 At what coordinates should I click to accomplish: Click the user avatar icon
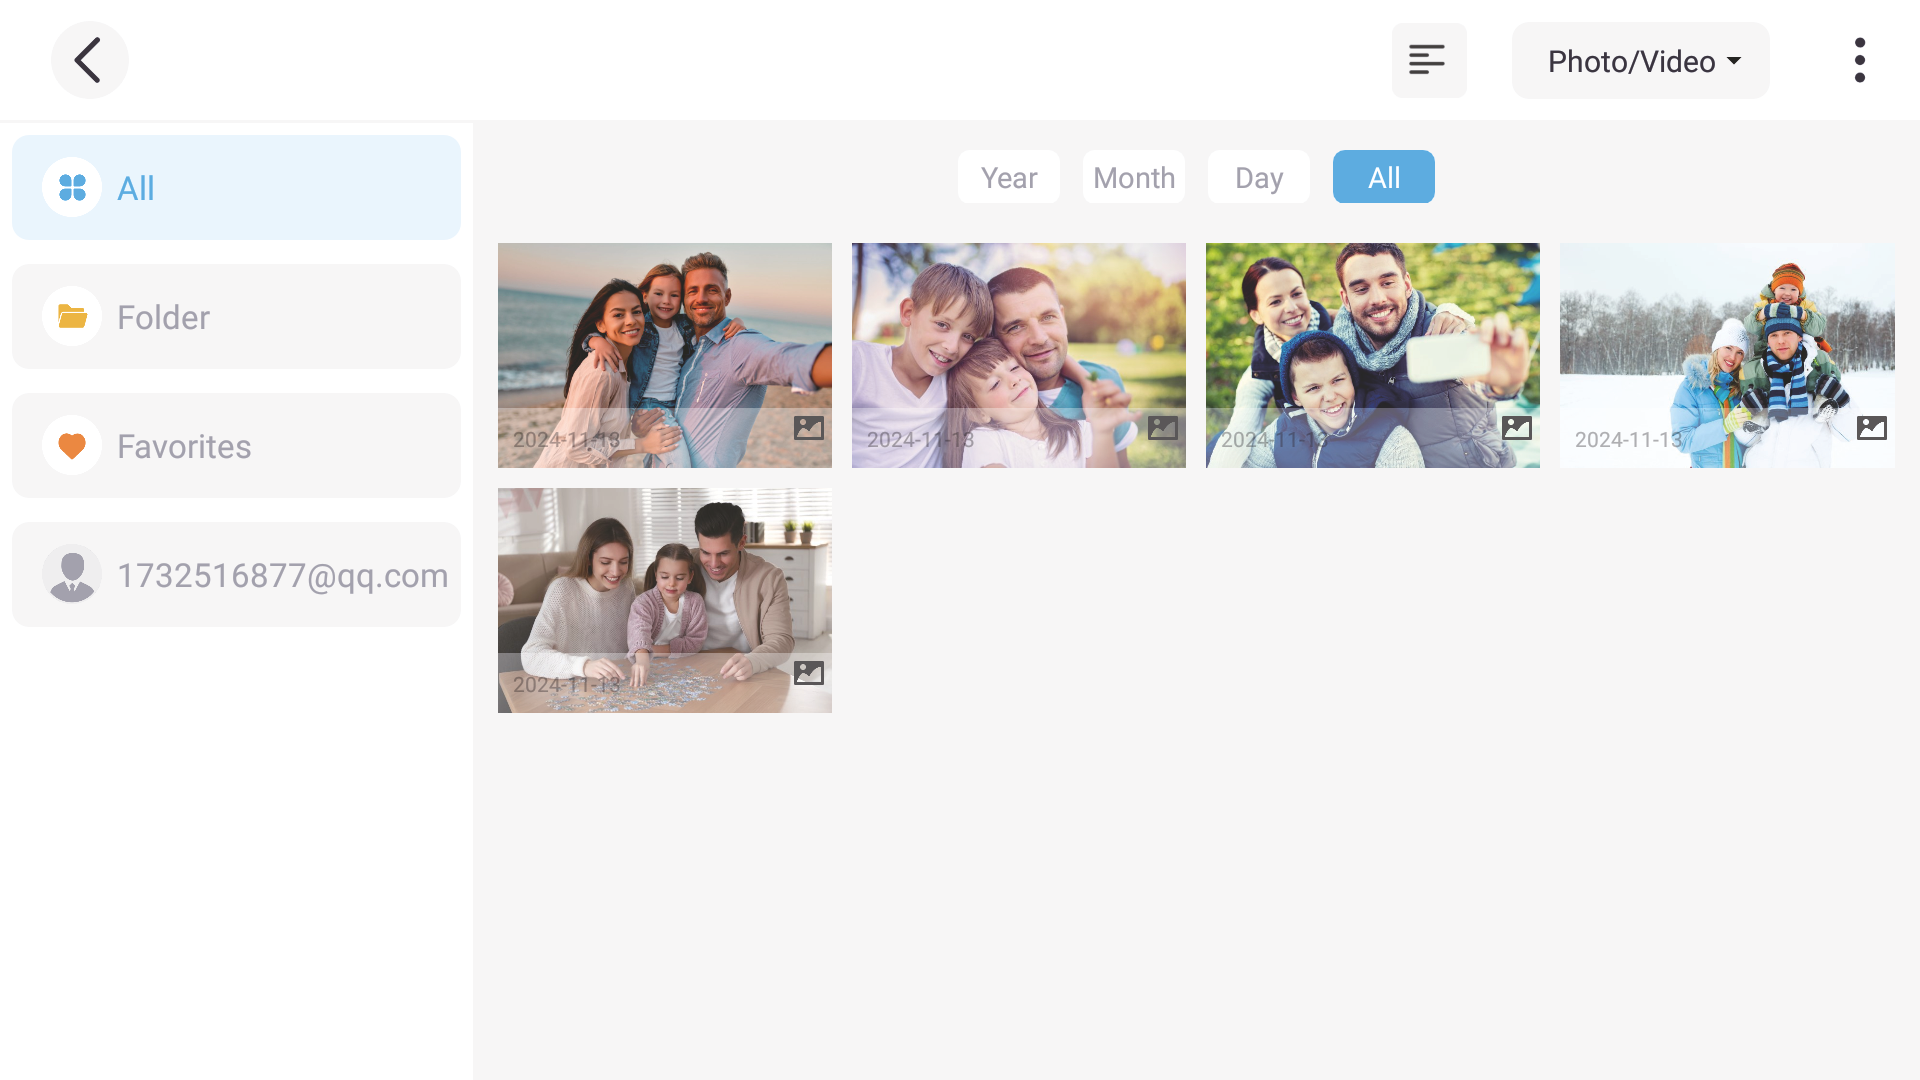coord(72,575)
